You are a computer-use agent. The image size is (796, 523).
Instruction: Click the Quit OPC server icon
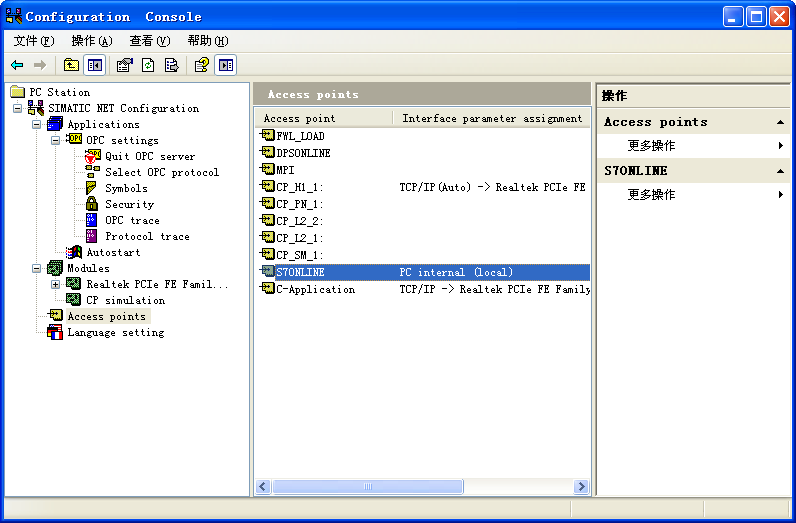93,156
